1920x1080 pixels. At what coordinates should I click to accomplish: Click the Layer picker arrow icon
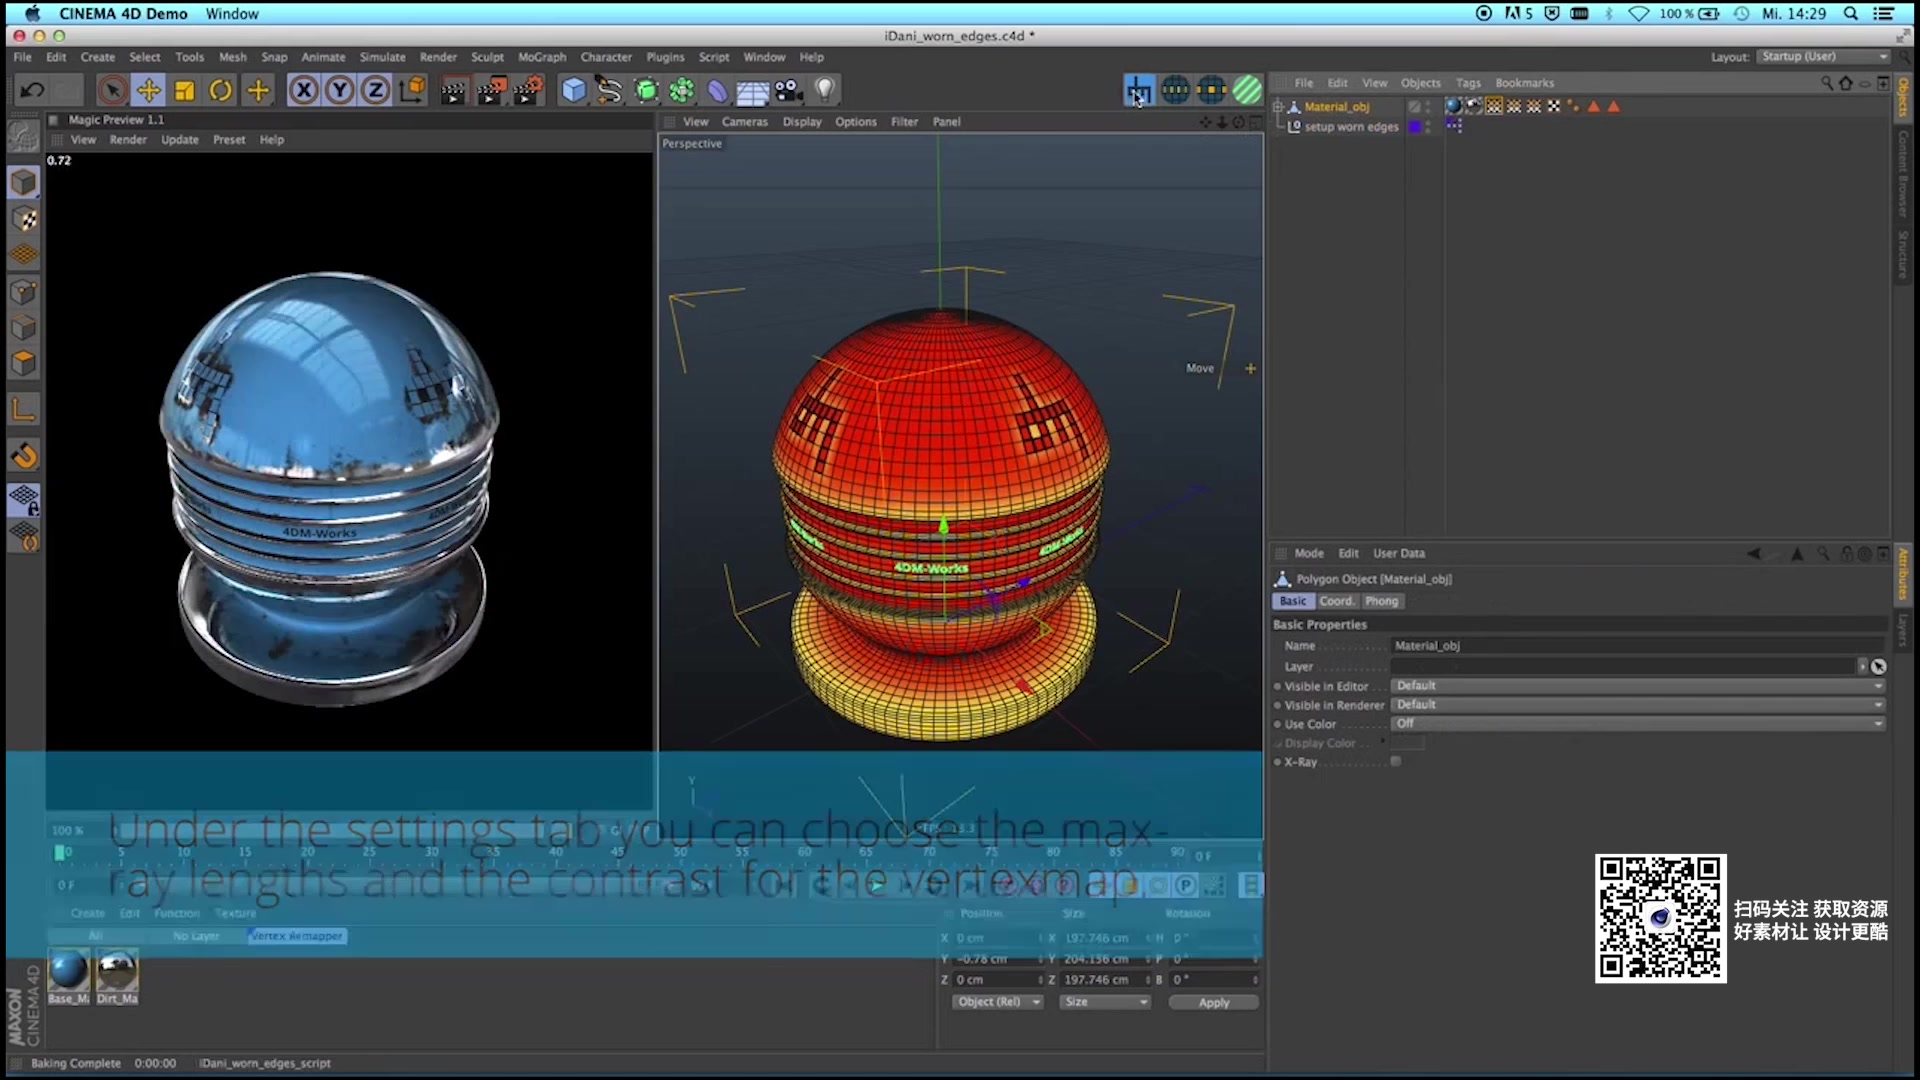click(1879, 667)
